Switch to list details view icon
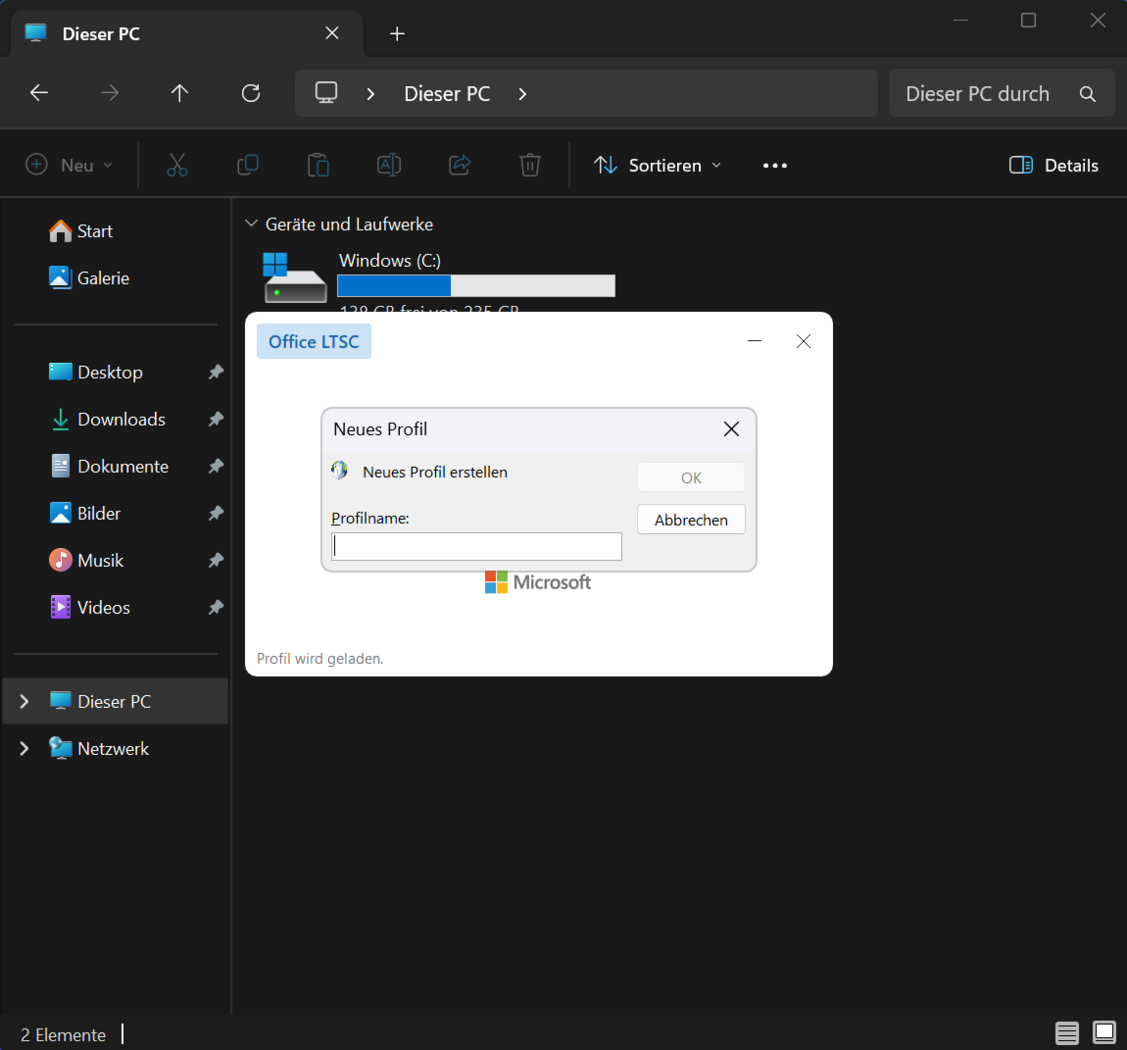1127x1050 pixels. 1067,1033
